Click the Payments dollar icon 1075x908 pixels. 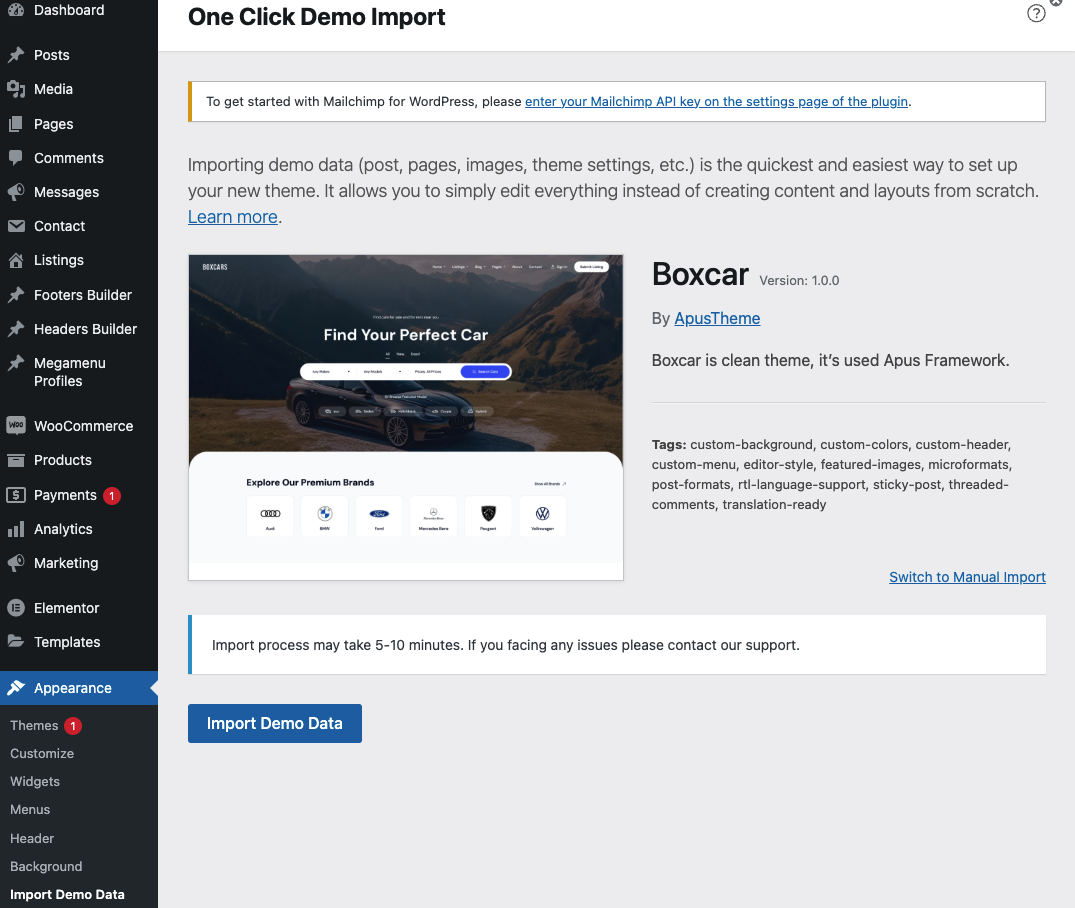tap(16, 495)
